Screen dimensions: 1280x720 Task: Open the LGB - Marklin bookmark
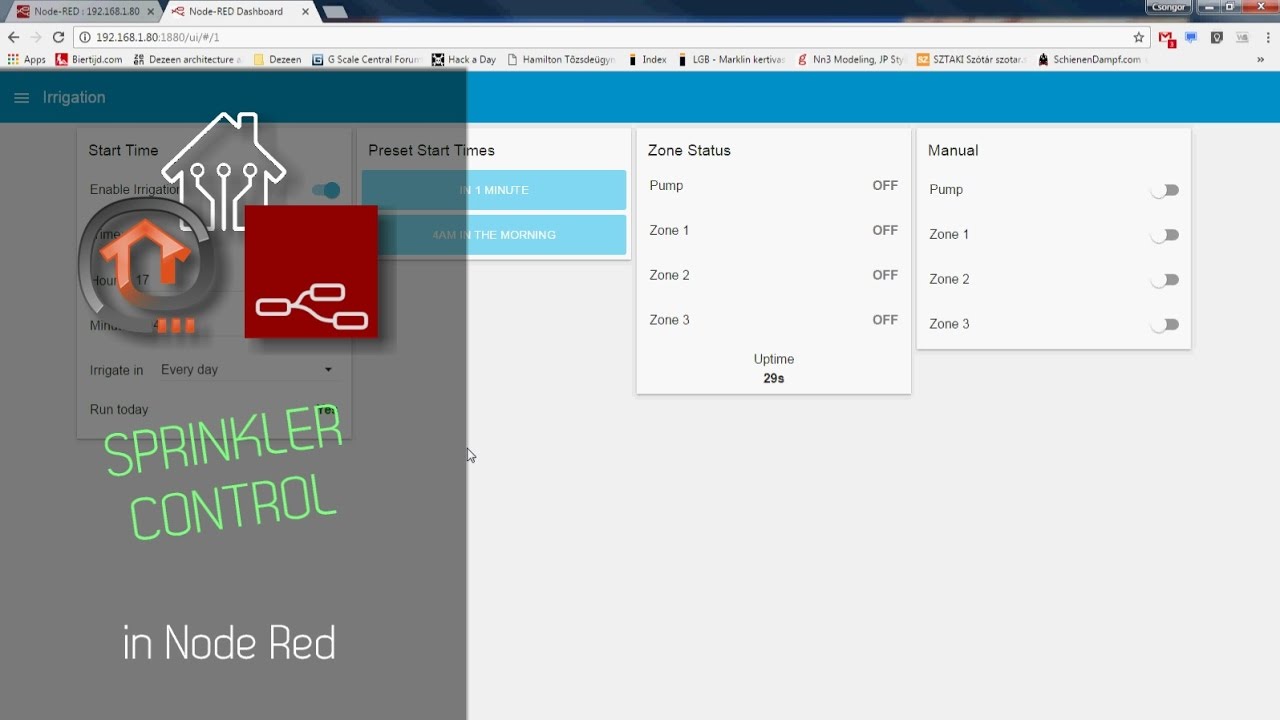[x=731, y=60]
